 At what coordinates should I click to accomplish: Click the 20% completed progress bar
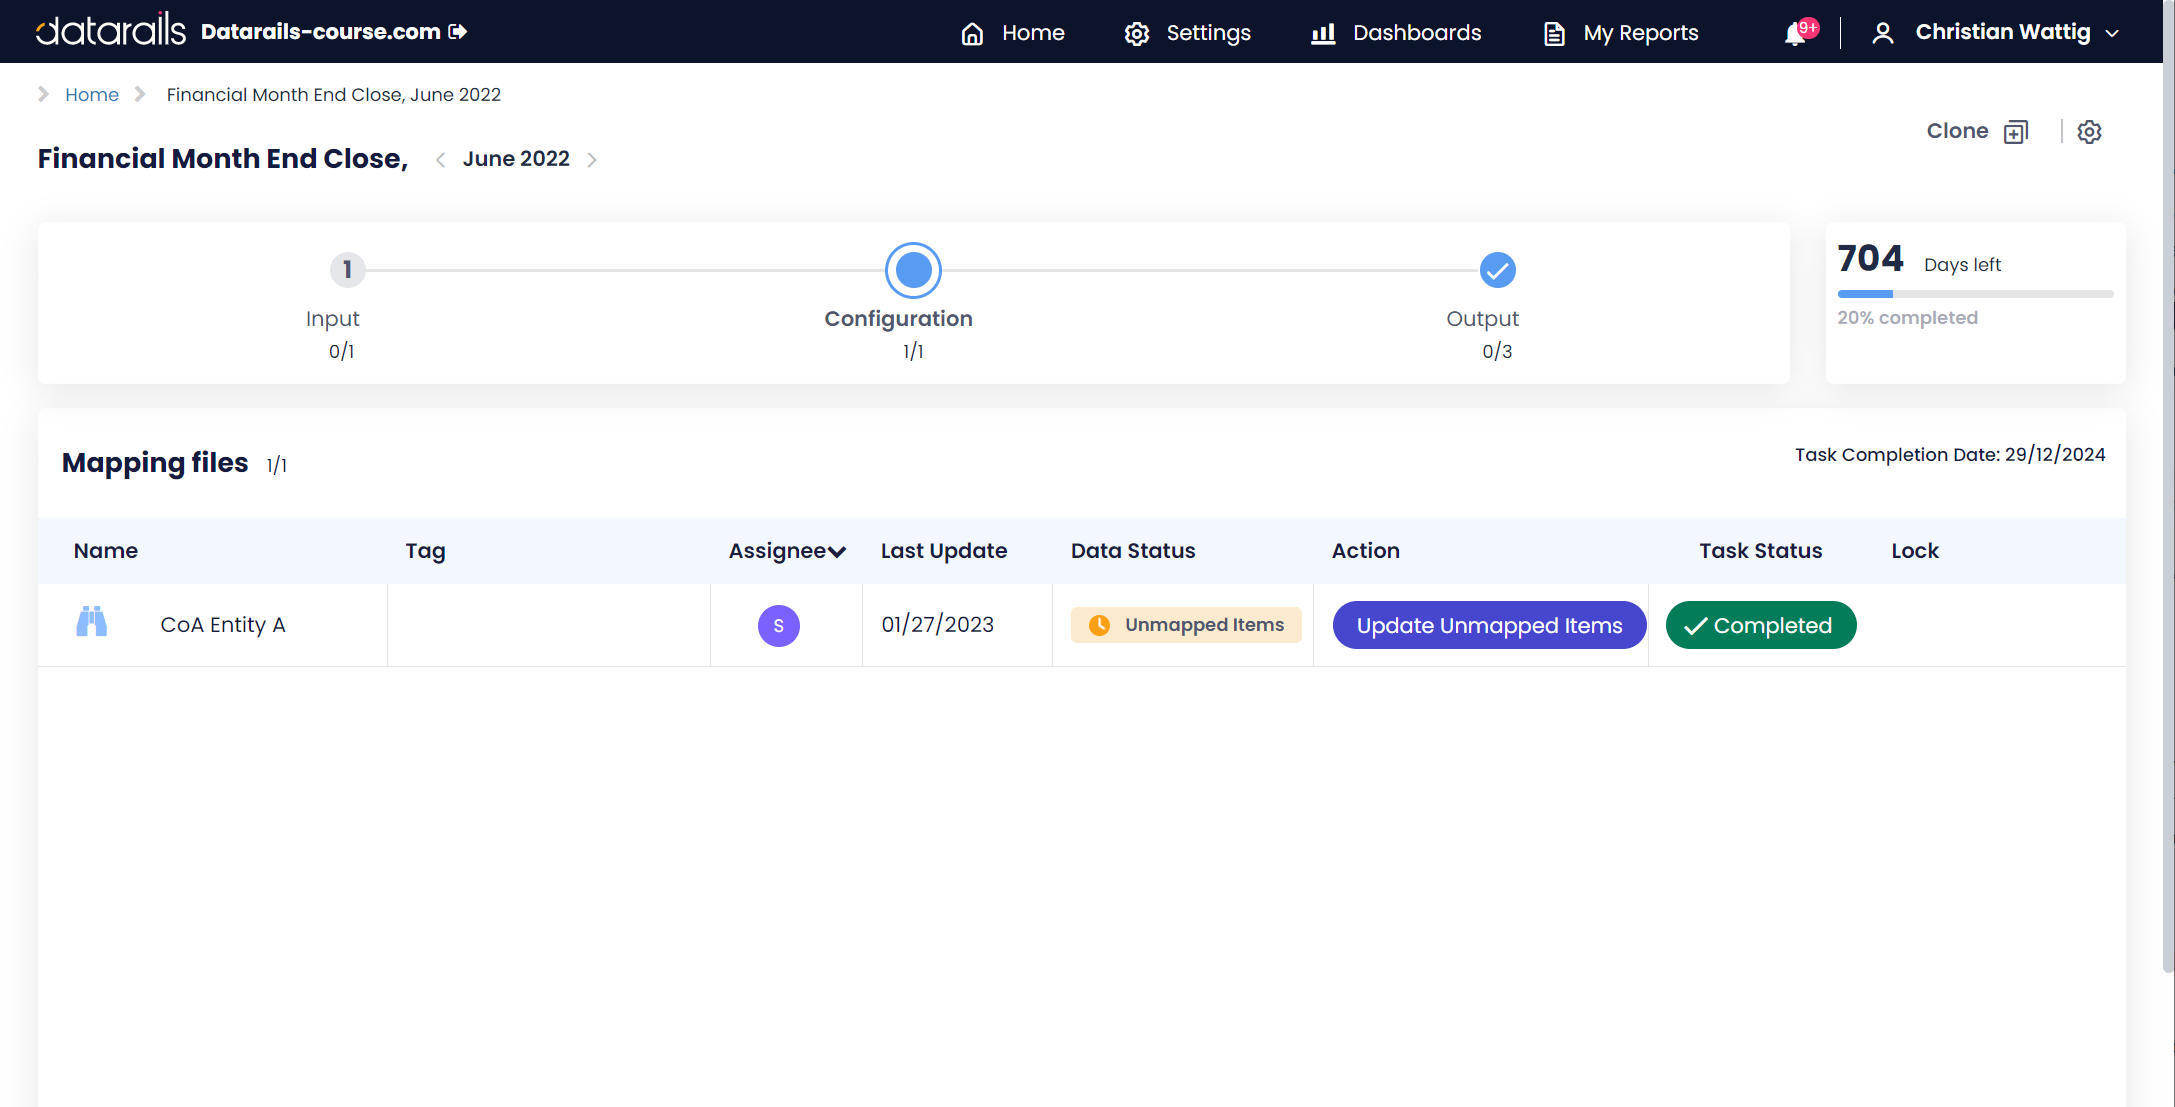(1975, 294)
